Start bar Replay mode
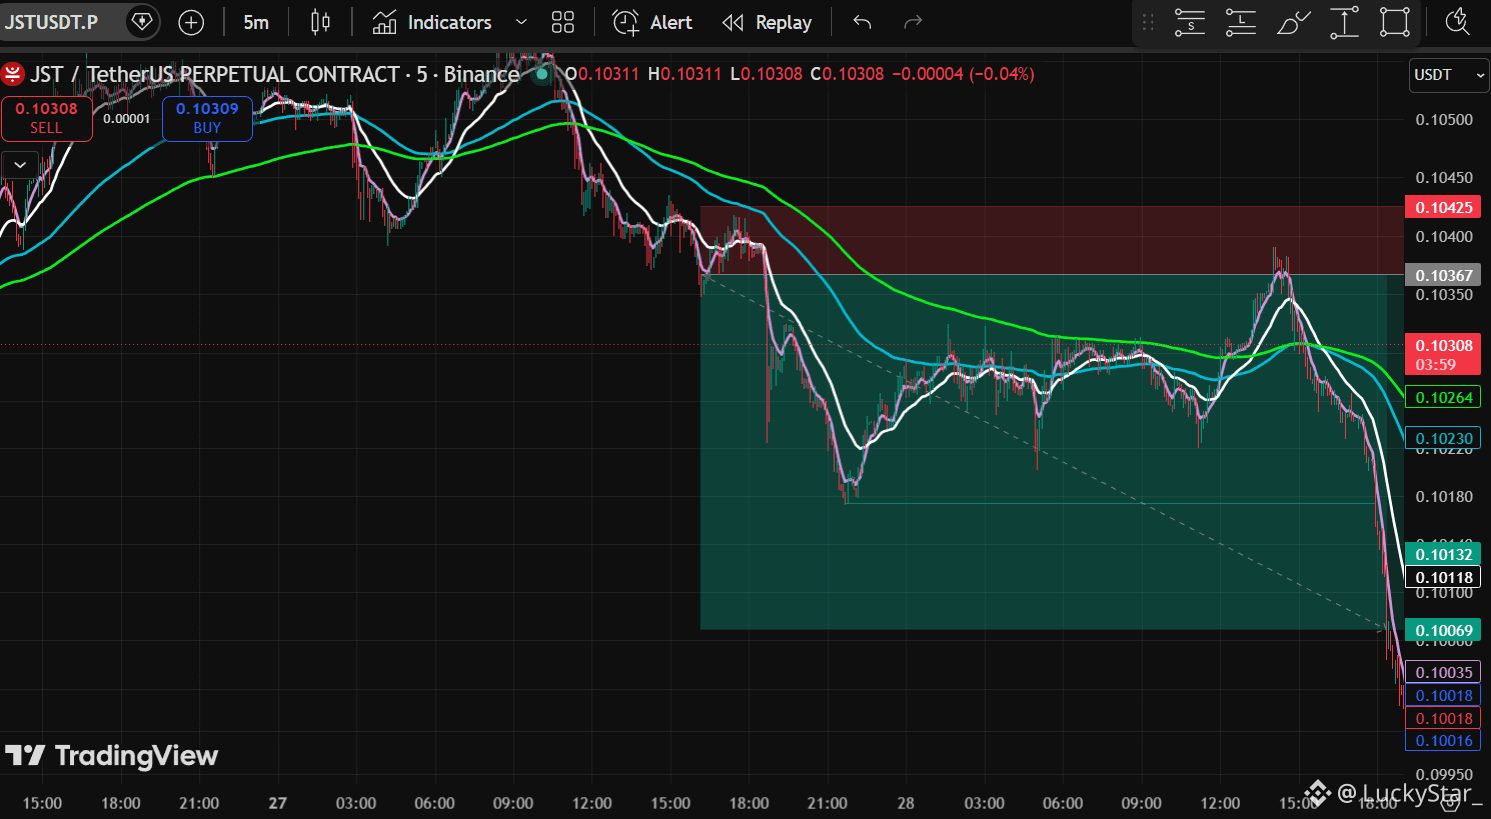 767,22
